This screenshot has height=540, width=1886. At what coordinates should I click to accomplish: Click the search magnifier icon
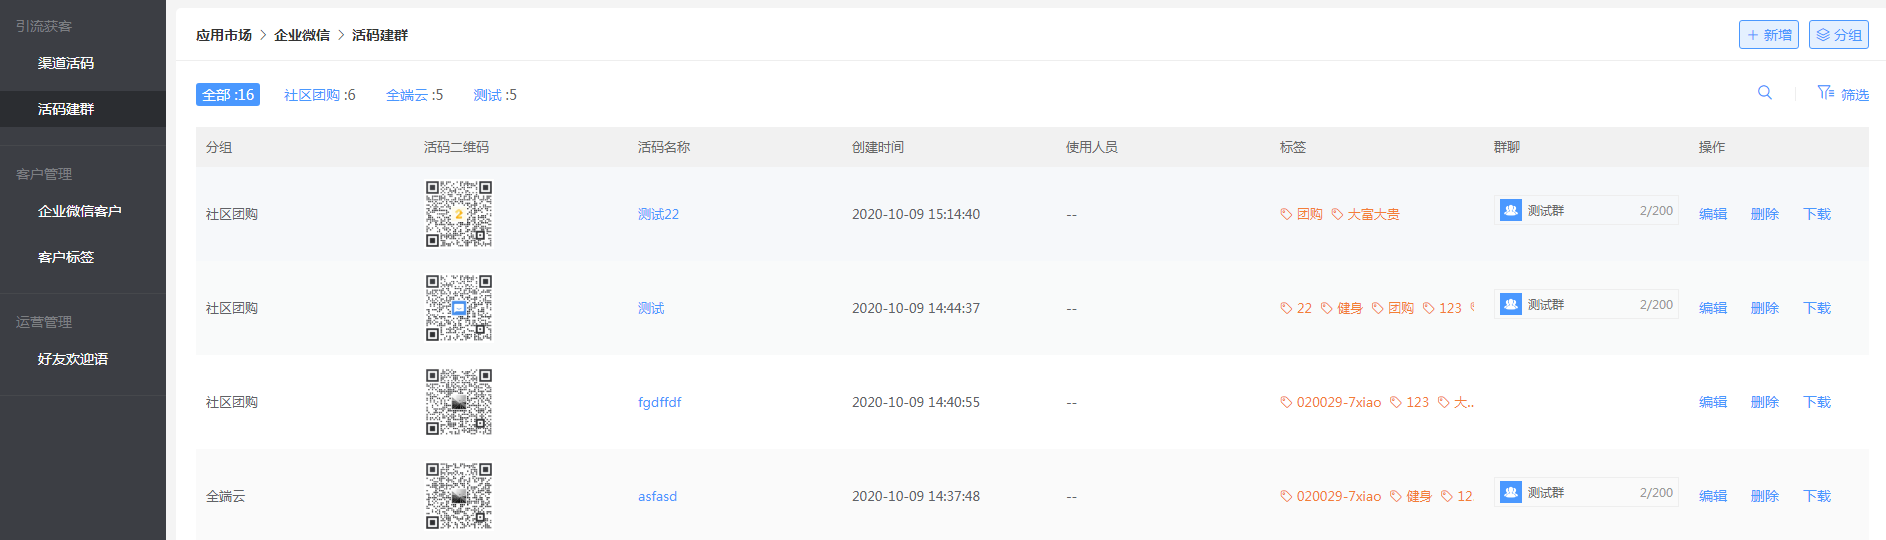[x=1765, y=93]
